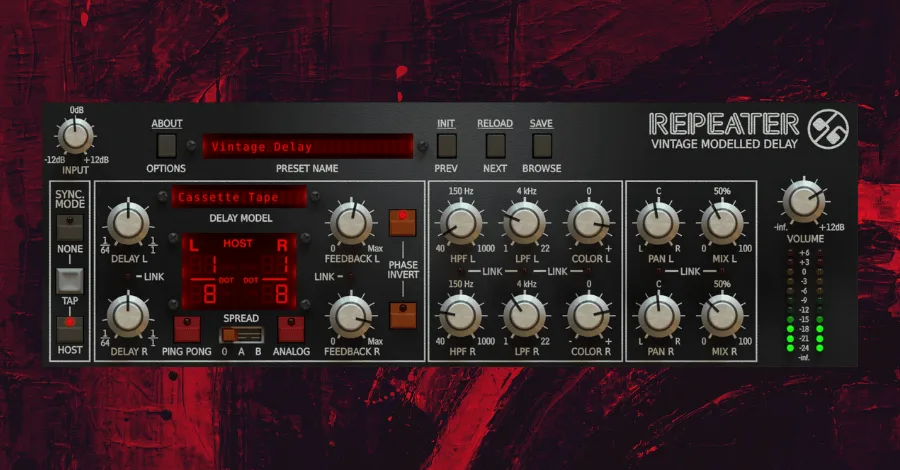
Task: Toggle the Pan link LED left of LINK
Action: tap(659, 271)
